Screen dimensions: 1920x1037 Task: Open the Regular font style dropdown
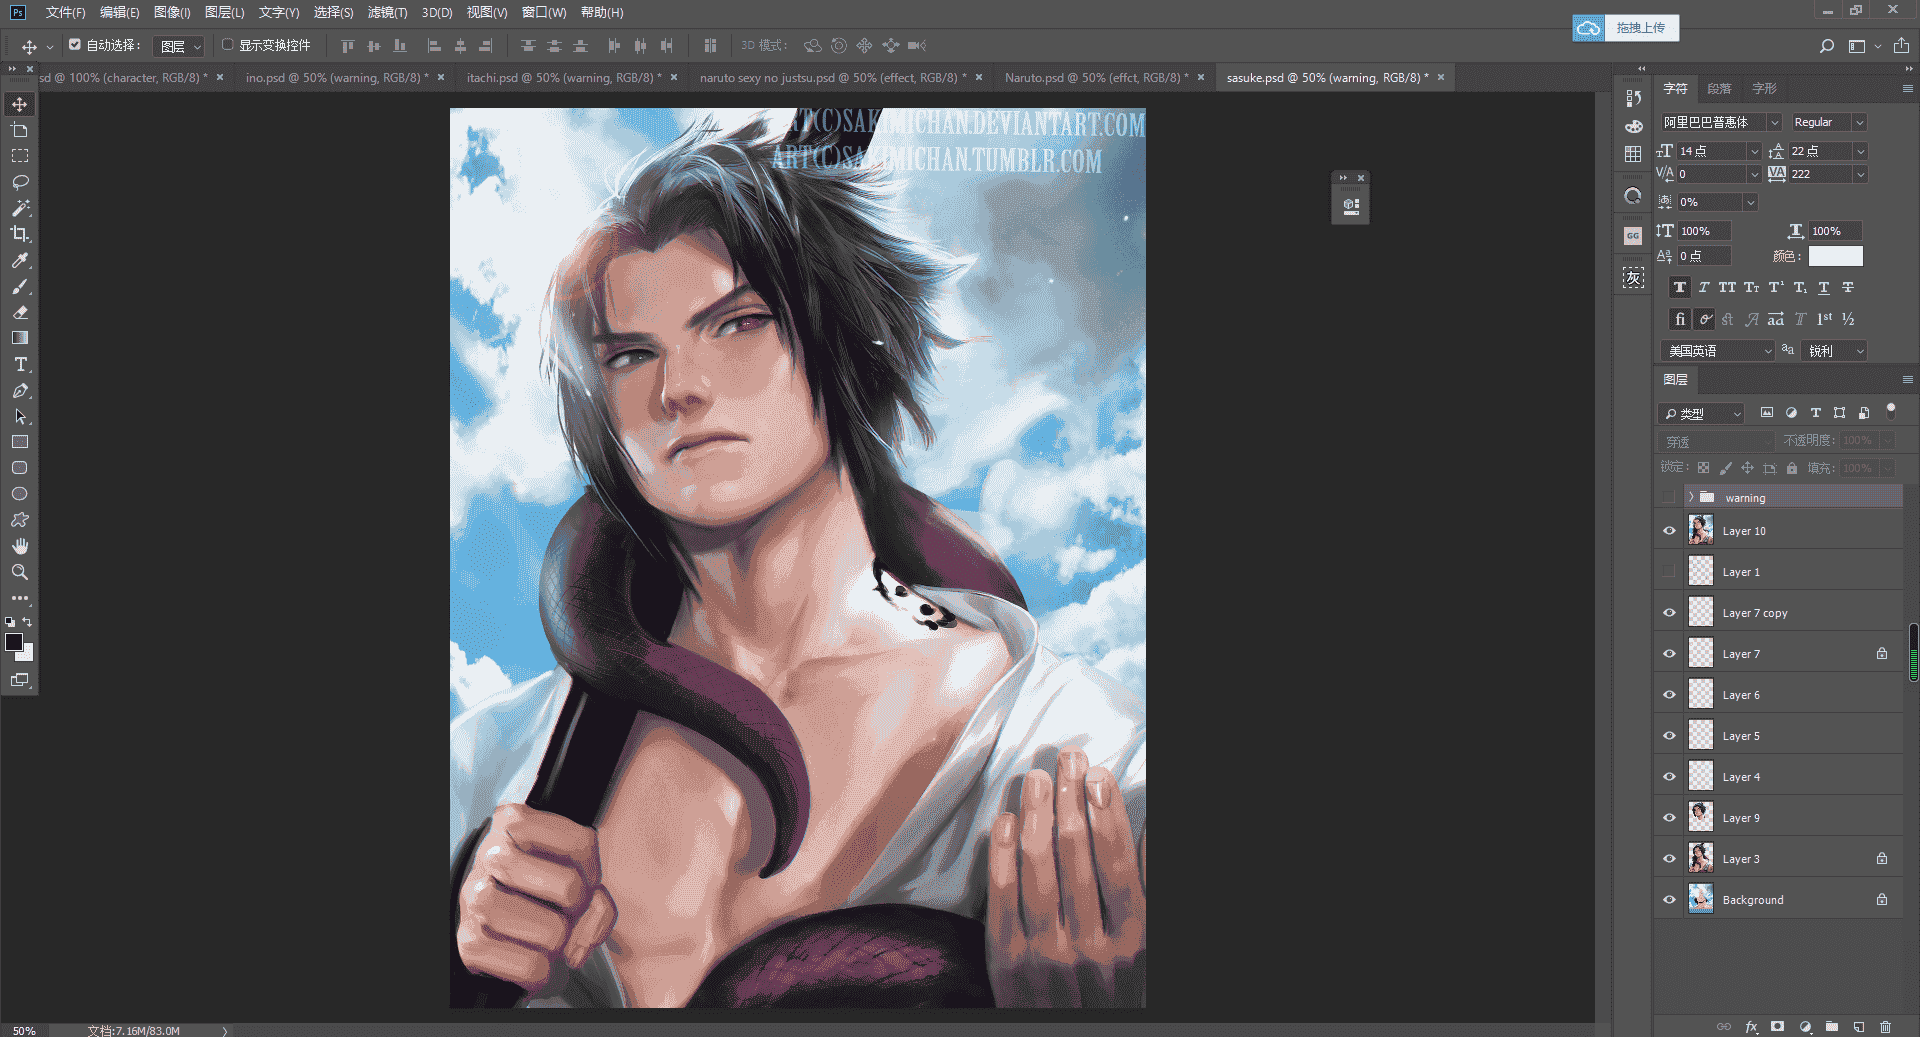1859,122
